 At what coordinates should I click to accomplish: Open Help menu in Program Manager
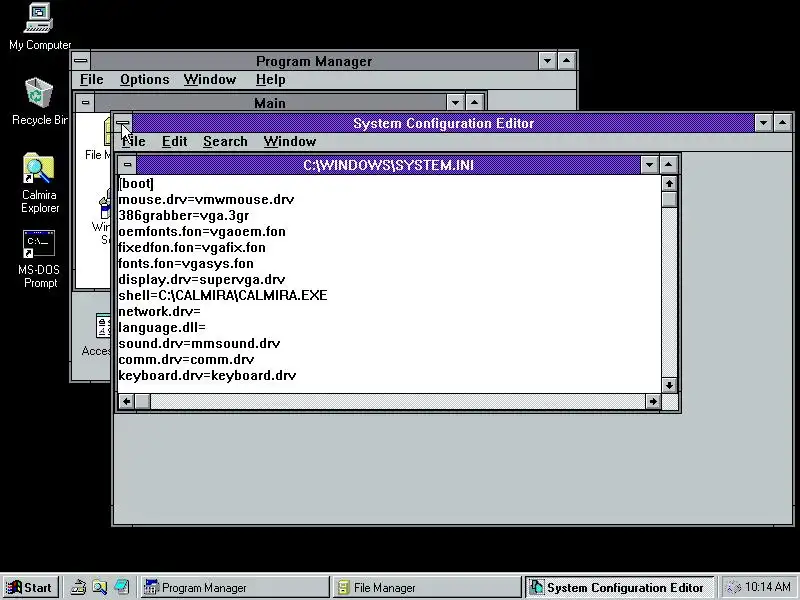tap(270, 80)
